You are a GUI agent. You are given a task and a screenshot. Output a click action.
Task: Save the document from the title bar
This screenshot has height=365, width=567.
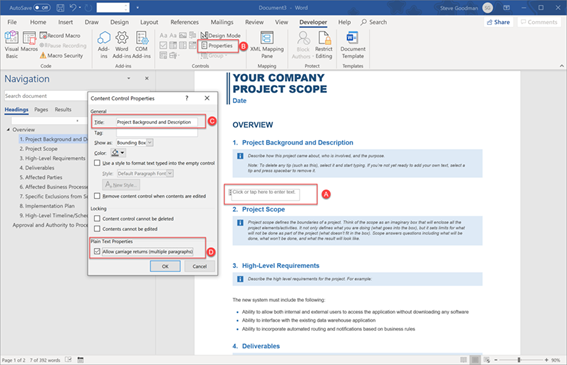pos(60,8)
